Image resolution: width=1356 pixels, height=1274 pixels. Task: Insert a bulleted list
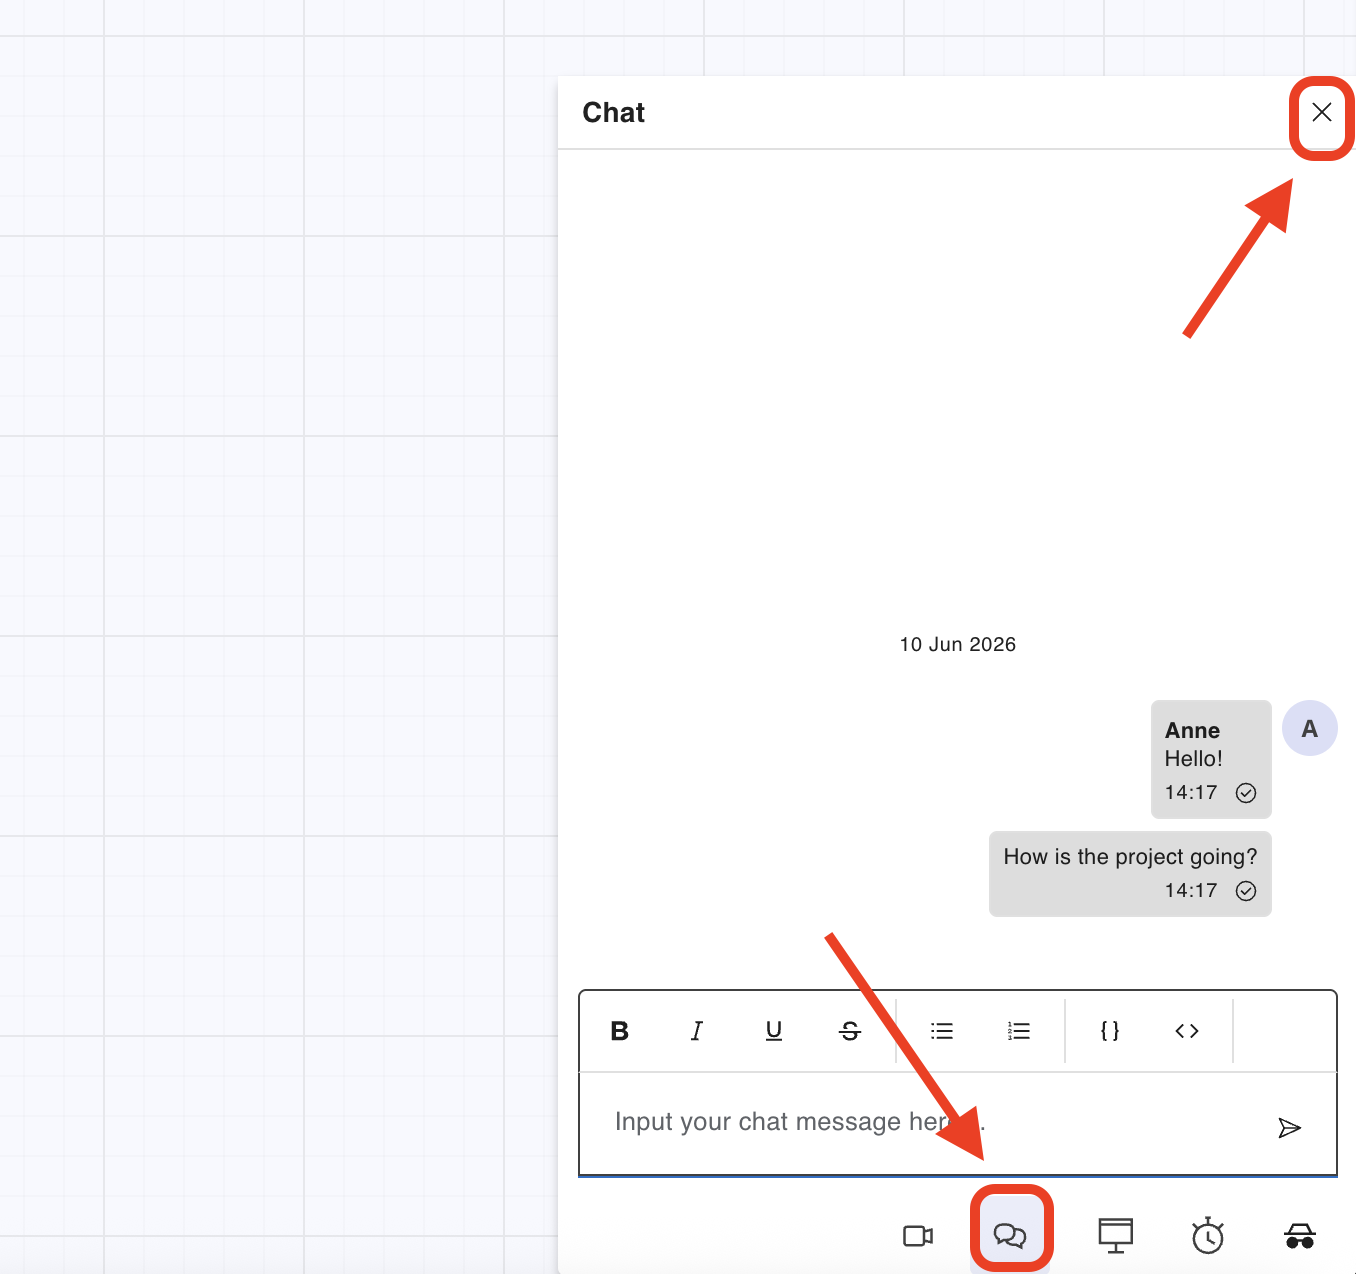click(x=942, y=1031)
